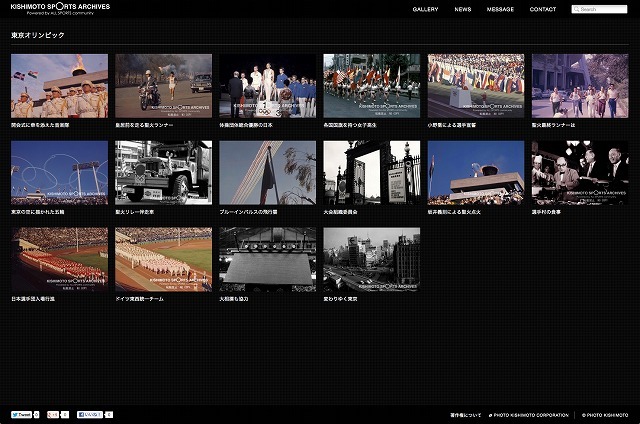Open the MESSAGE menu item
Viewport: 640px width, 424px height.
[500, 9]
